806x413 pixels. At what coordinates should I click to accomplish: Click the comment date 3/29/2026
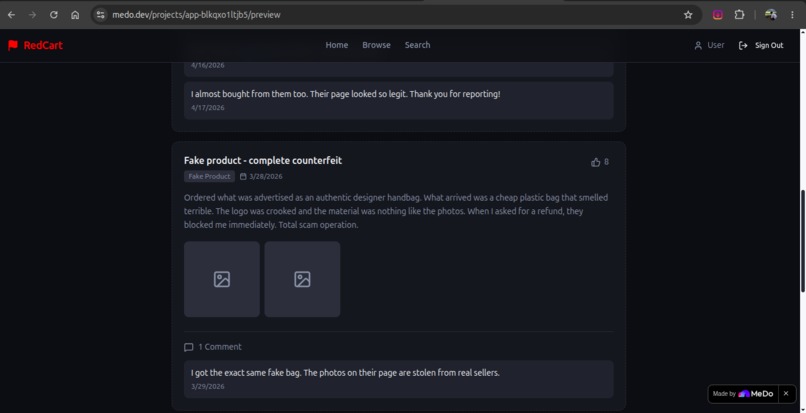click(208, 386)
